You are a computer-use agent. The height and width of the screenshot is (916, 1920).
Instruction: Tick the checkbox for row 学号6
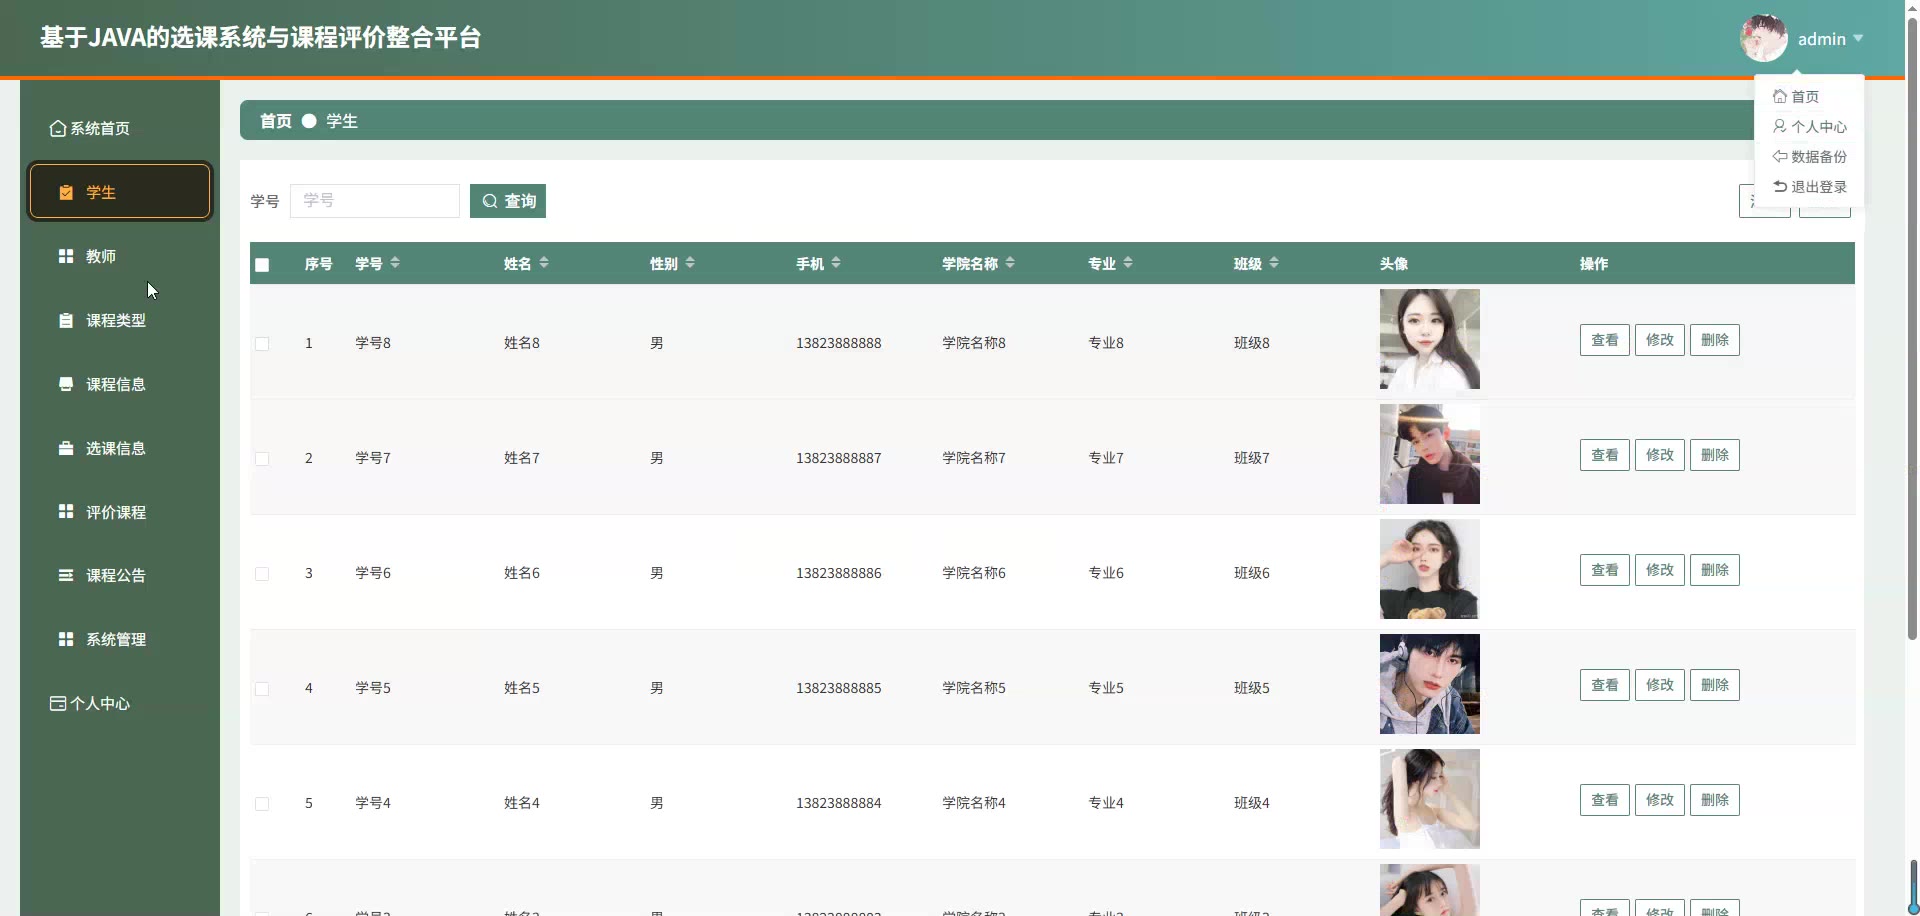pos(262,574)
